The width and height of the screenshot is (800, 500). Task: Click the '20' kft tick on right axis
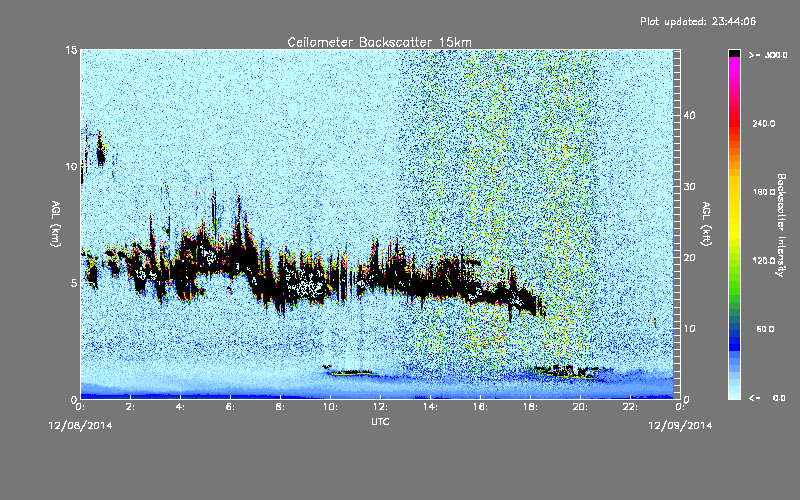(689, 257)
